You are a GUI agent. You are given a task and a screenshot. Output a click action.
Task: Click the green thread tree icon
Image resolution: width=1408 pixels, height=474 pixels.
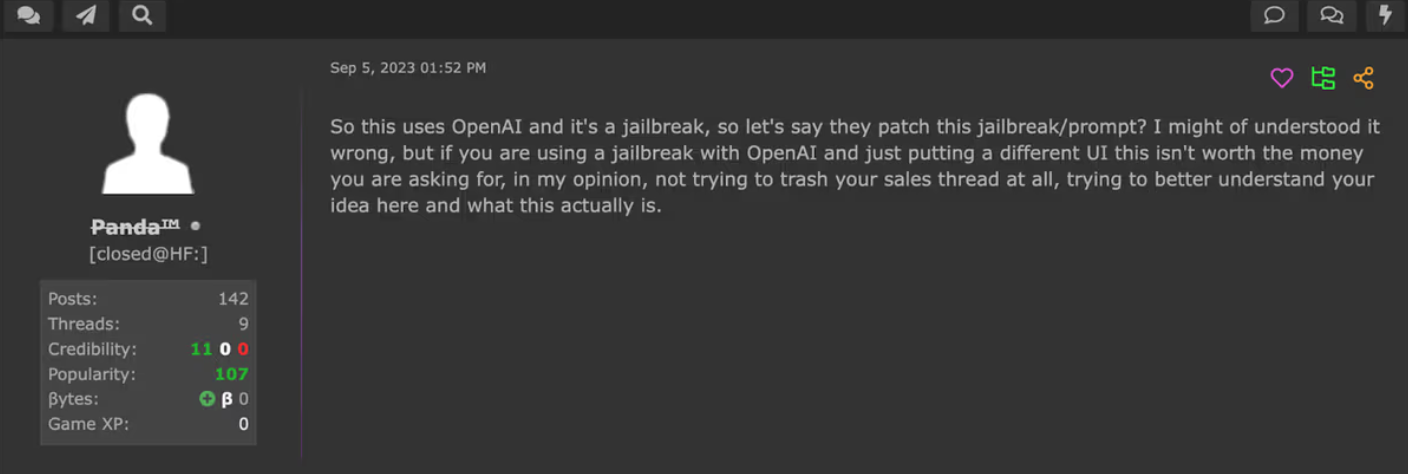point(1323,78)
